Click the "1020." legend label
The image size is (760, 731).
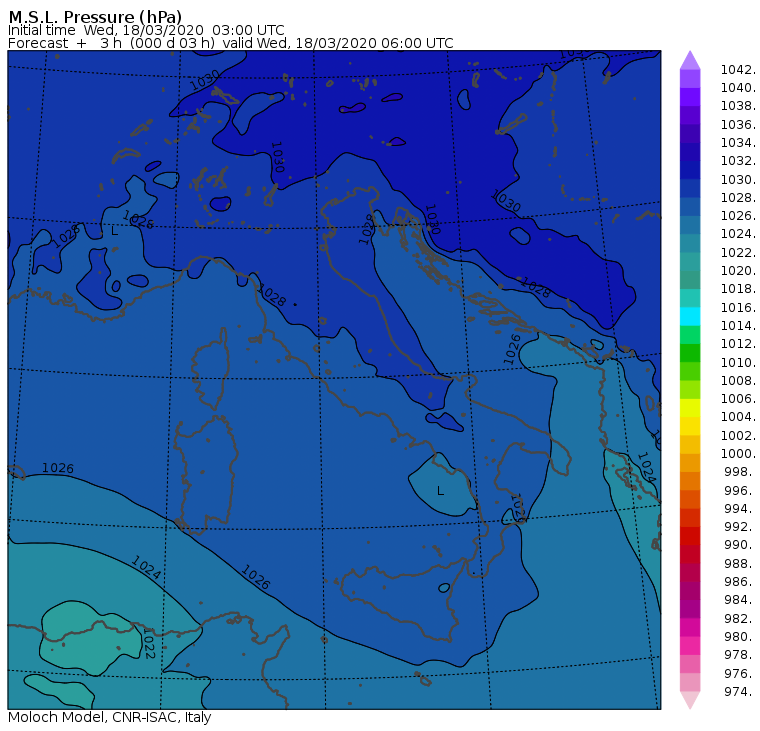point(738,270)
